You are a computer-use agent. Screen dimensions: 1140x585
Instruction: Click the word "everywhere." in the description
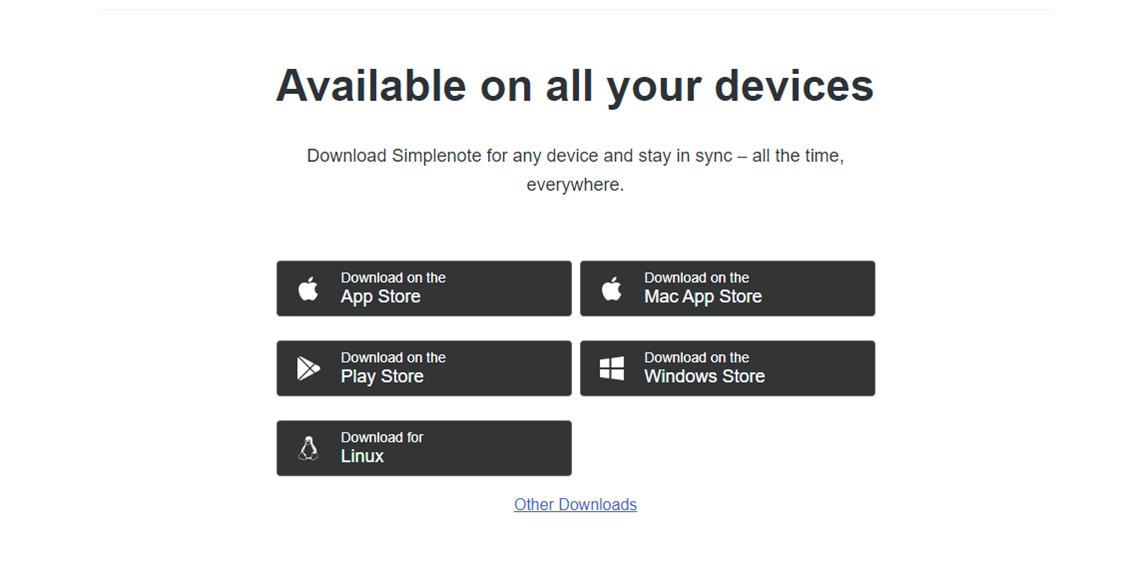tap(575, 185)
